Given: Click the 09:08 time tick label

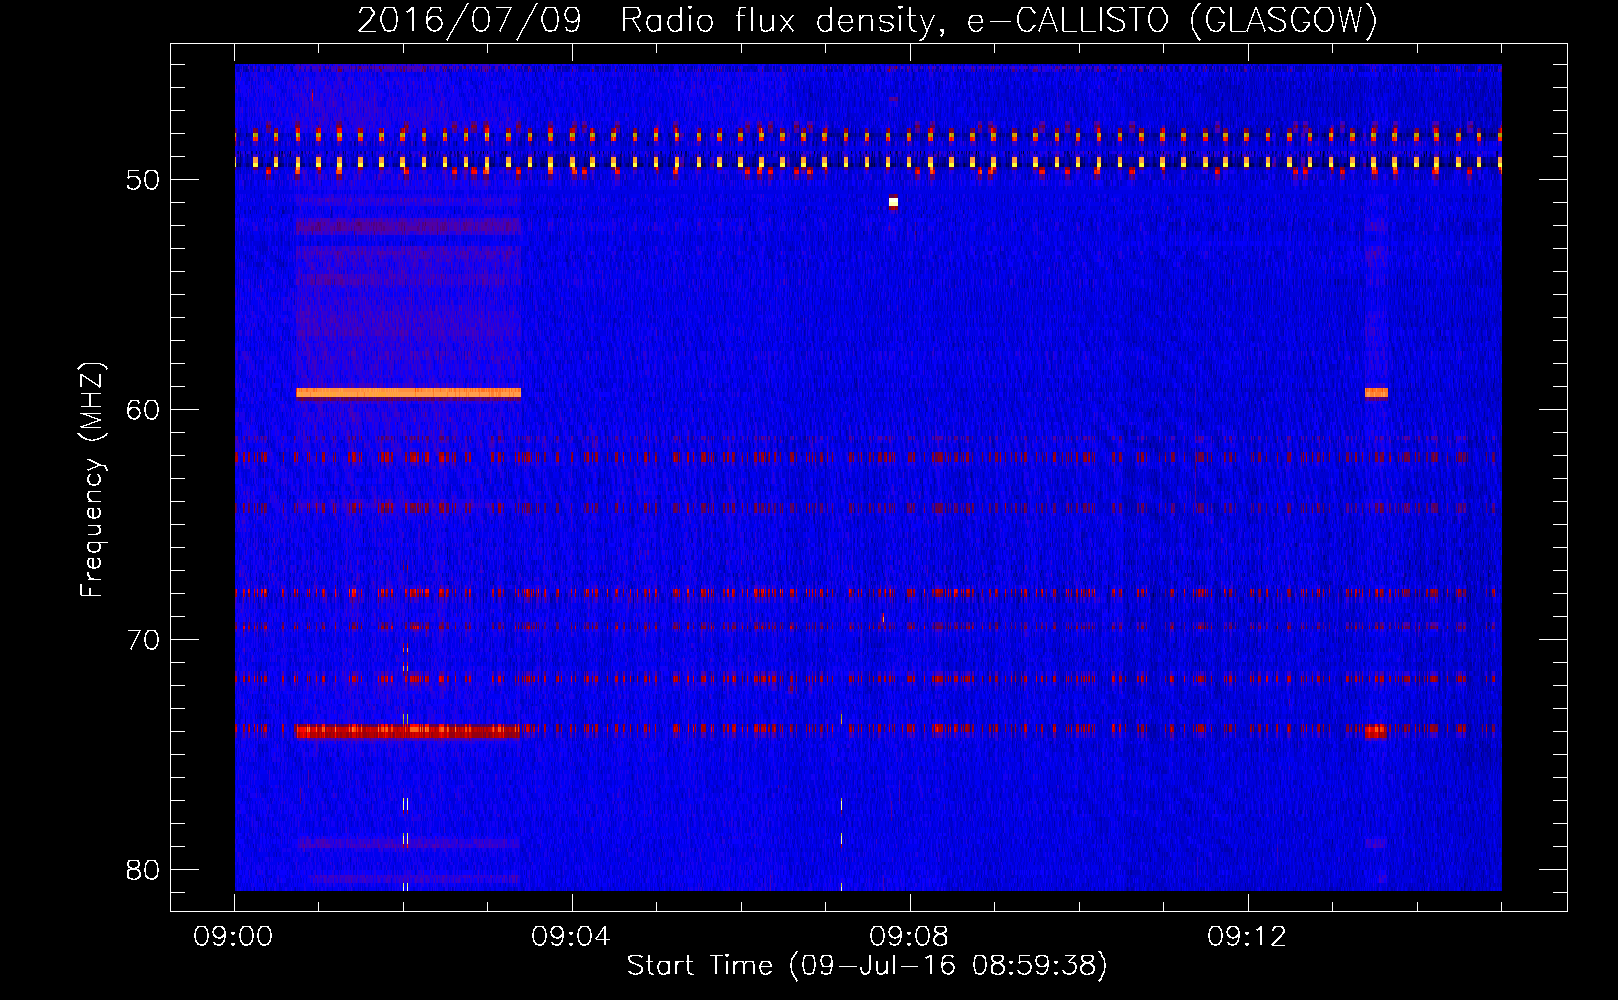Looking at the screenshot, I should pos(909,937).
